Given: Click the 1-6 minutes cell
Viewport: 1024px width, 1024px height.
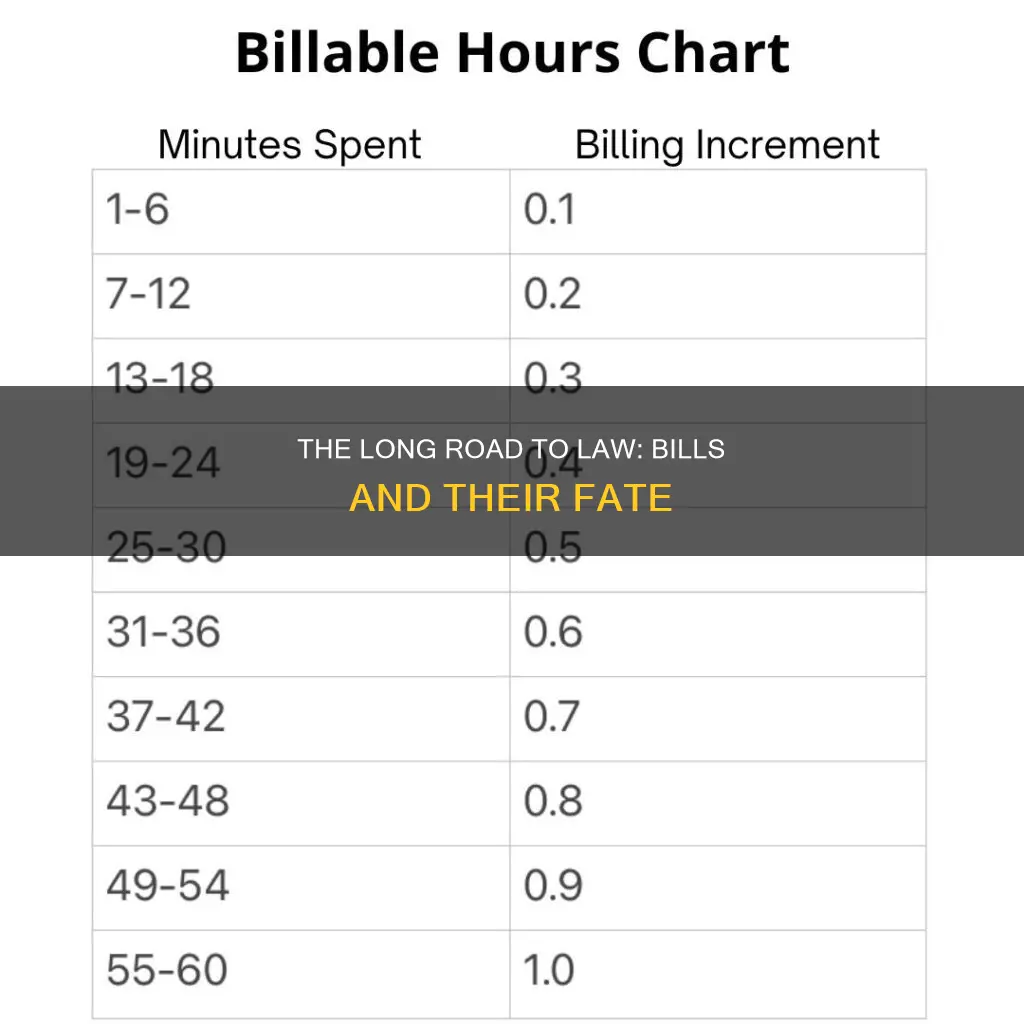Looking at the screenshot, I should 301,212.
